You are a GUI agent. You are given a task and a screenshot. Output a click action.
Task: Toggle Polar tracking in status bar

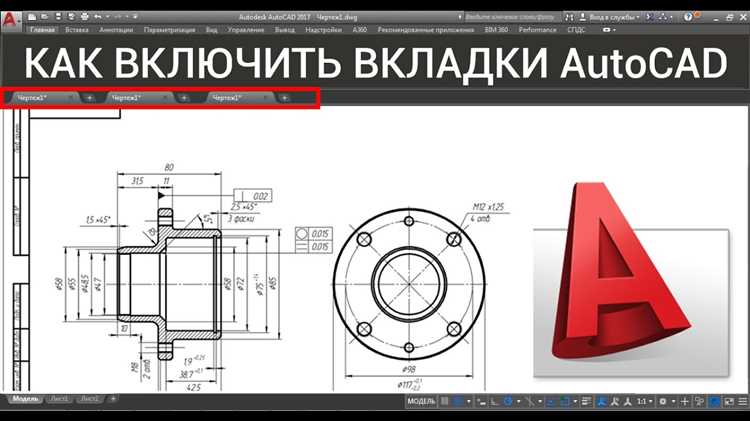508,401
